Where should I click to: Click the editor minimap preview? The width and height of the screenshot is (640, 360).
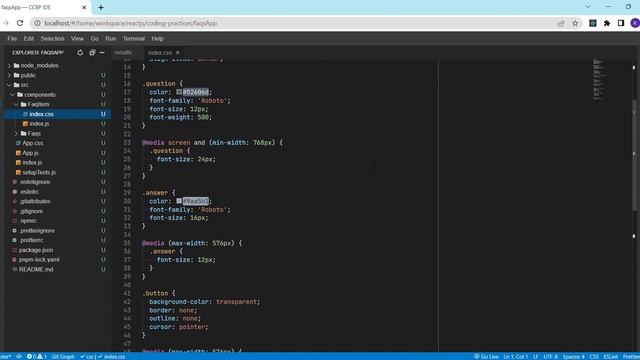(599, 80)
